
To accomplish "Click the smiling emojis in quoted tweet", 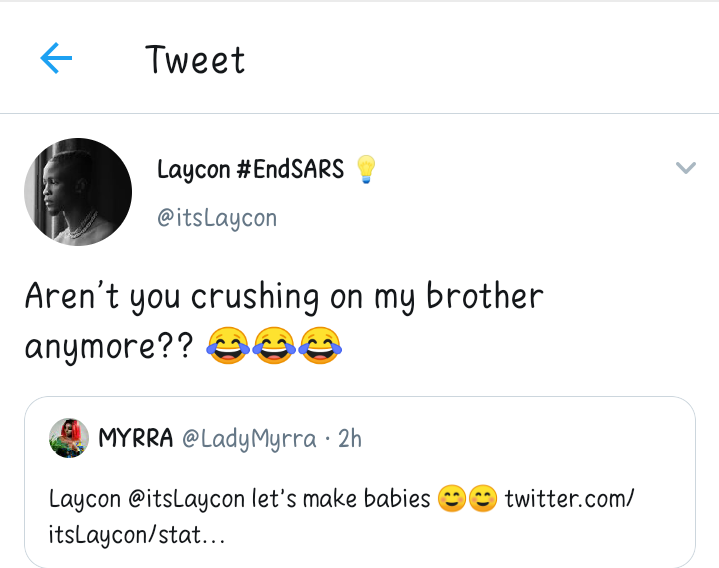I will pyautogui.click(x=468, y=499).
